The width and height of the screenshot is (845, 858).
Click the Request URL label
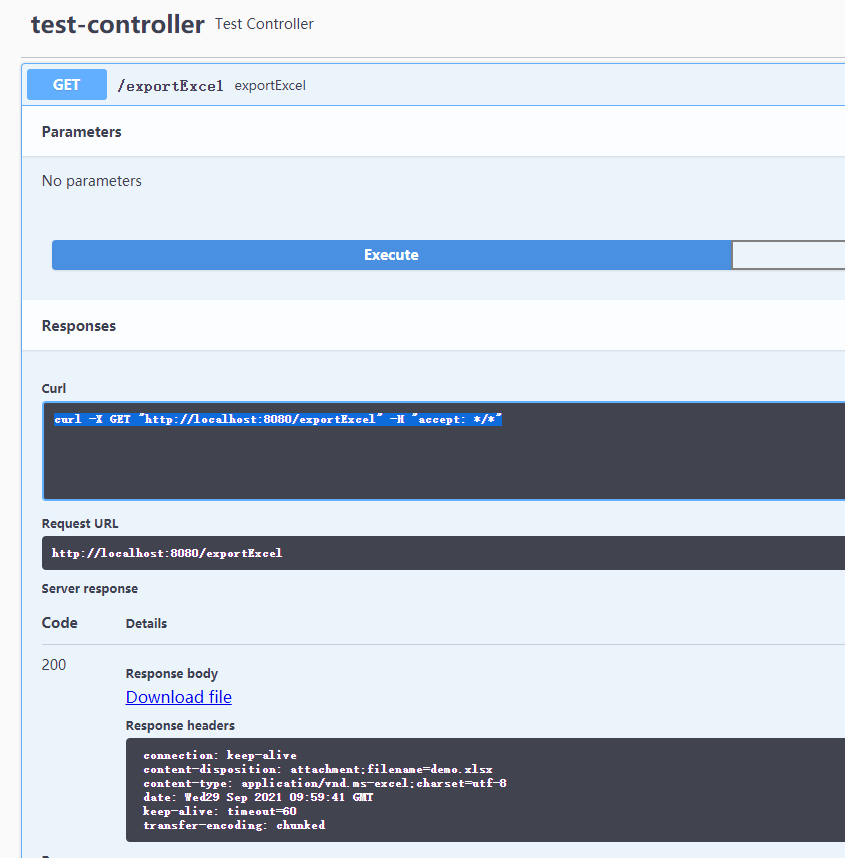tap(80, 524)
